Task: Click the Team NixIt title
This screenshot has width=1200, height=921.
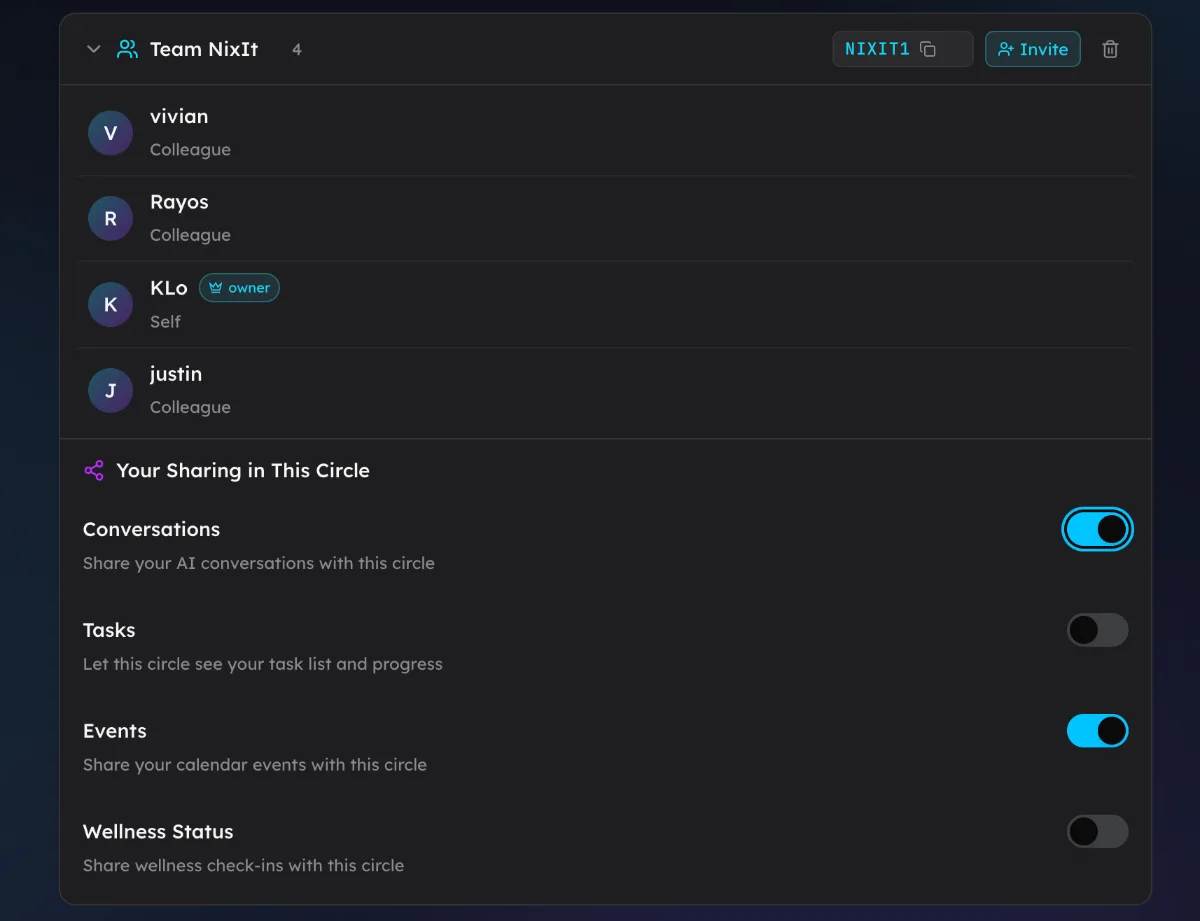Action: pos(204,49)
